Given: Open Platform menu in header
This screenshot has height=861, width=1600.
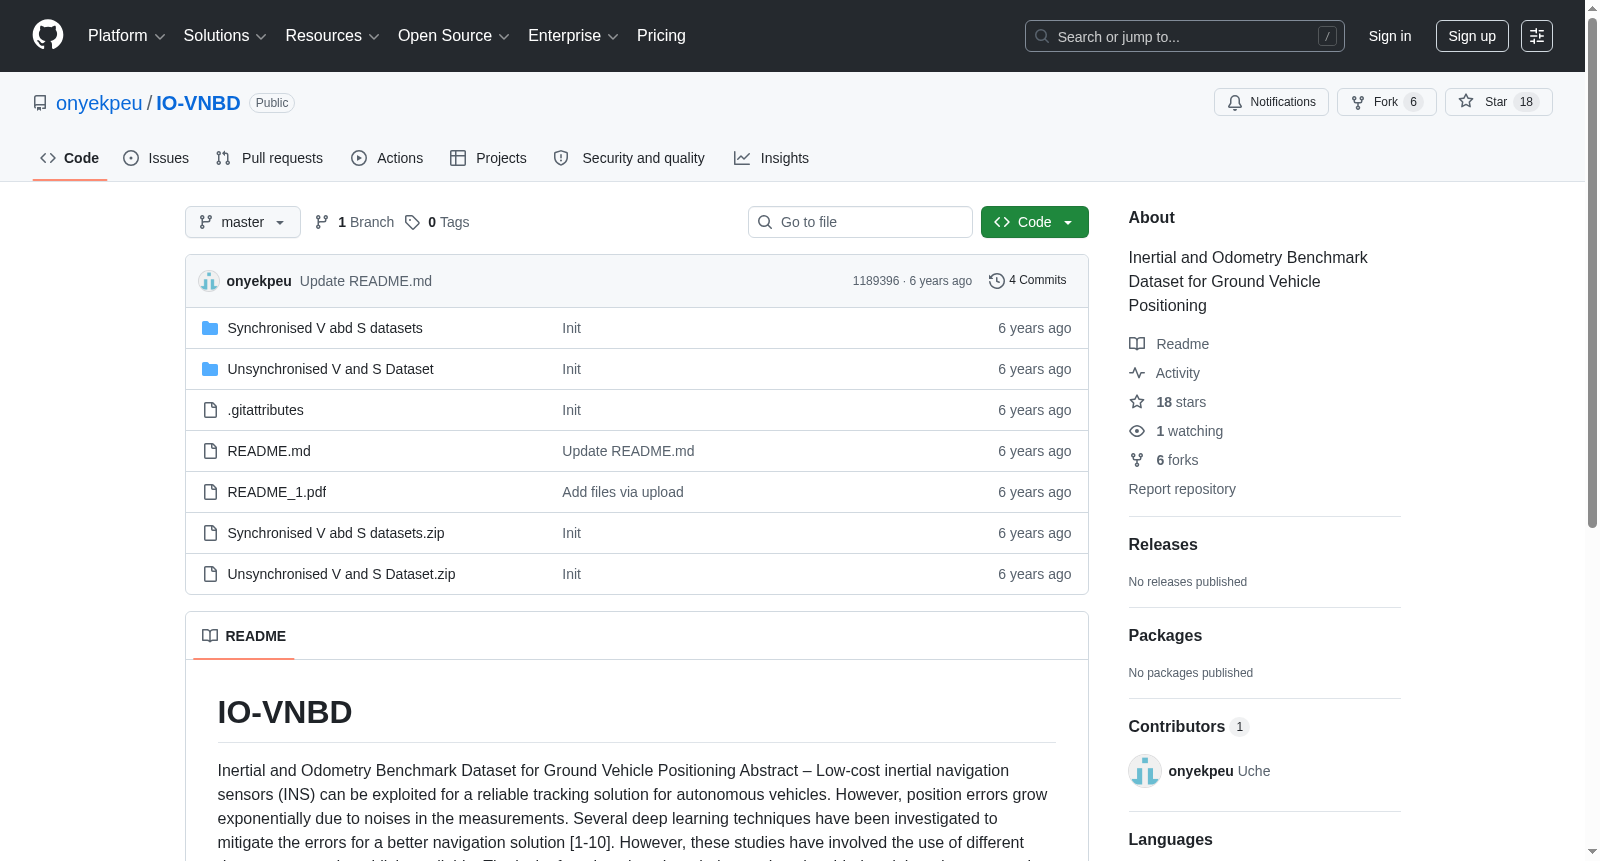Looking at the screenshot, I should [126, 36].
